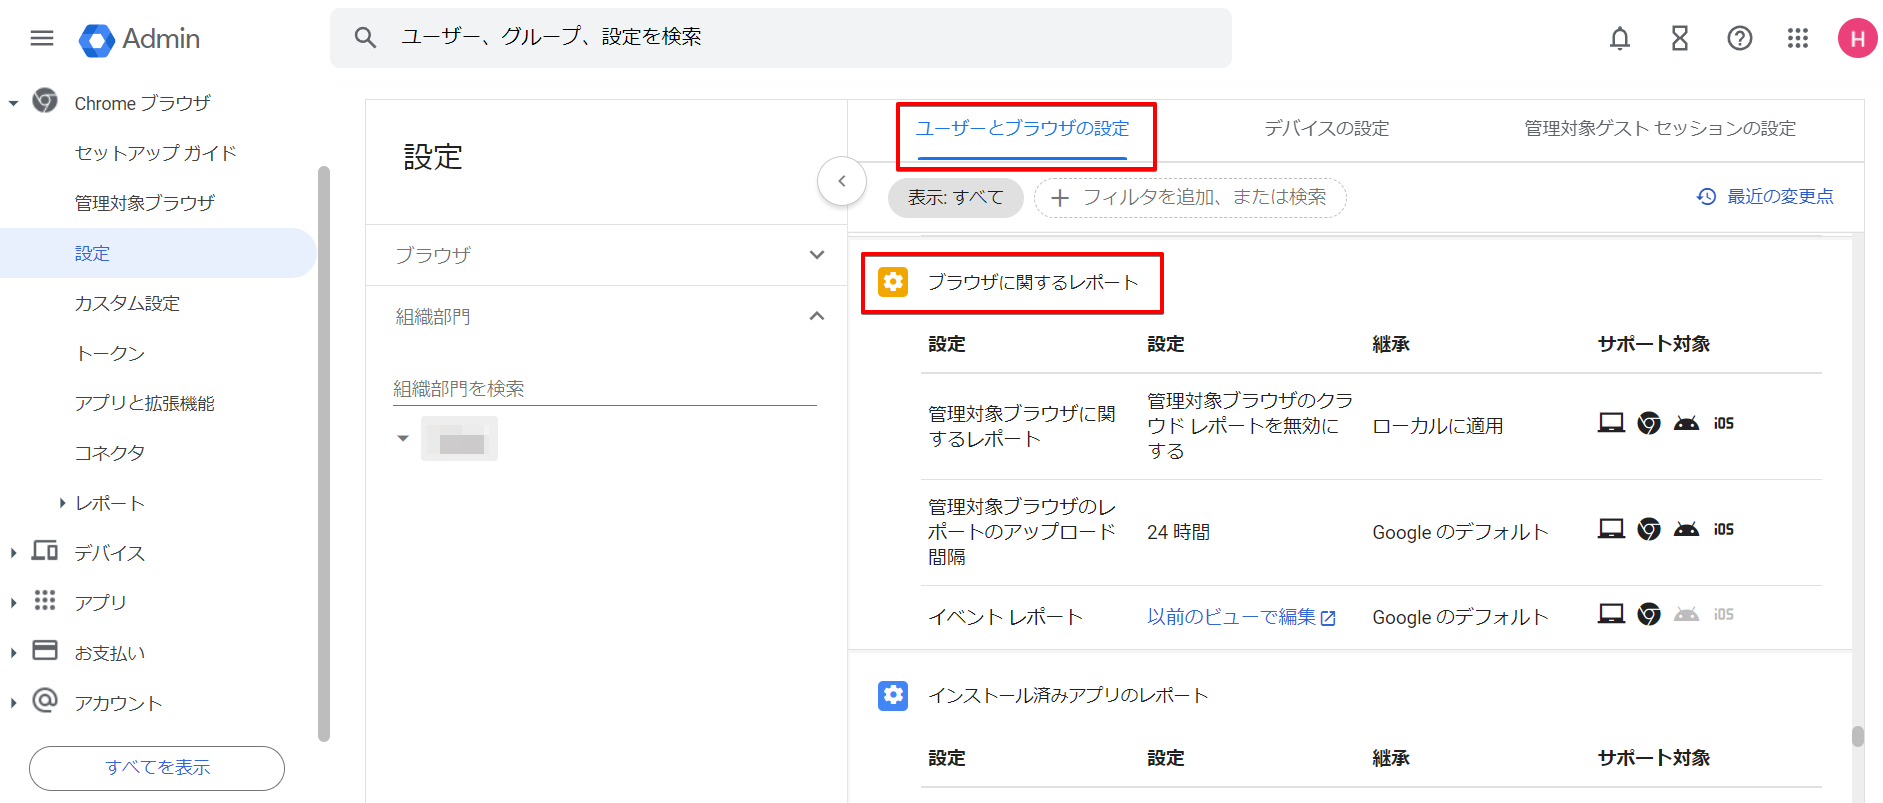The image size is (1883, 803).
Task: Expand the レポート item in the sidebar
Action: [62, 503]
